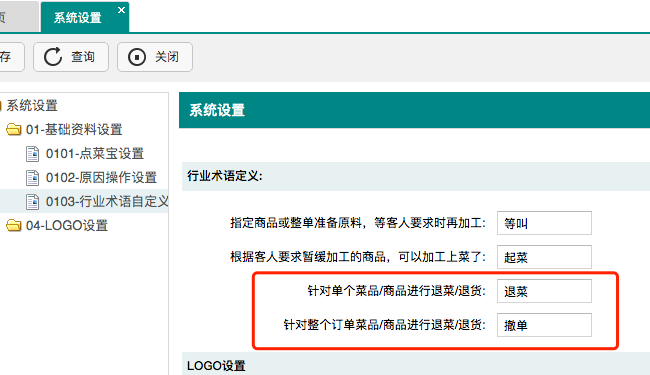Click the 等叫 input field
Image resolution: width=650 pixels, height=375 pixels.
click(x=544, y=223)
